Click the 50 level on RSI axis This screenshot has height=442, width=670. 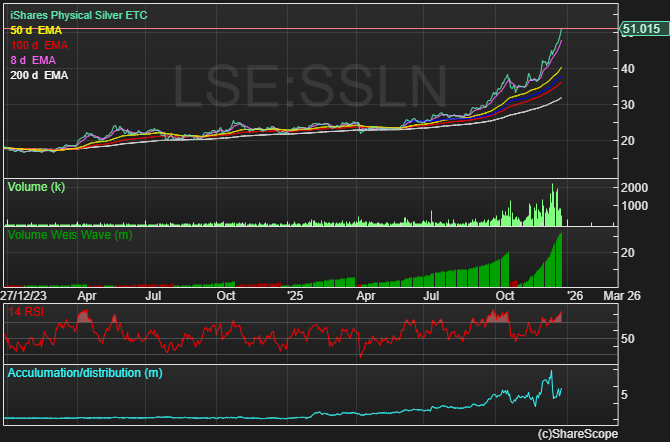click(x=628, y=339)
